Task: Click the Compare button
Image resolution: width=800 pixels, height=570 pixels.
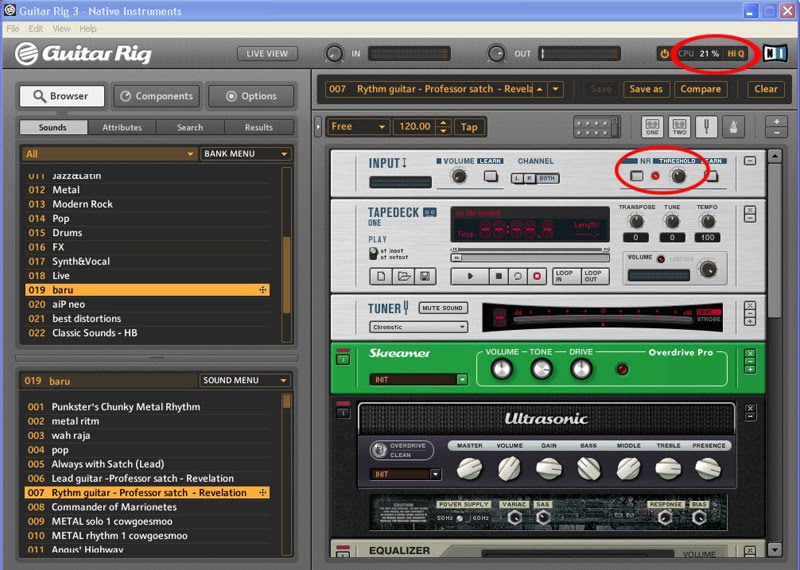Action: pyautogui.click(x=701, y=89)
